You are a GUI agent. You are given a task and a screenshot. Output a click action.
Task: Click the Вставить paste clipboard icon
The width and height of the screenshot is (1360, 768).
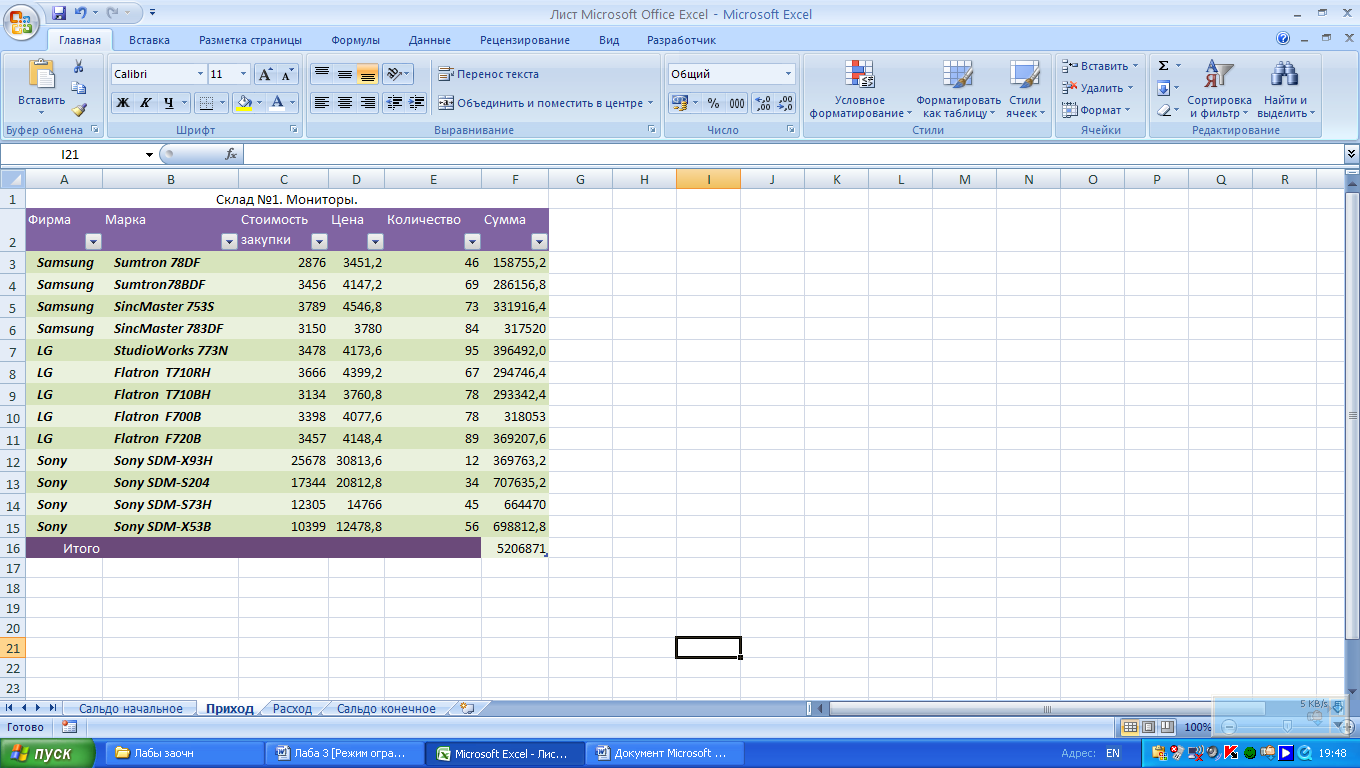click(x=41, y=77)
